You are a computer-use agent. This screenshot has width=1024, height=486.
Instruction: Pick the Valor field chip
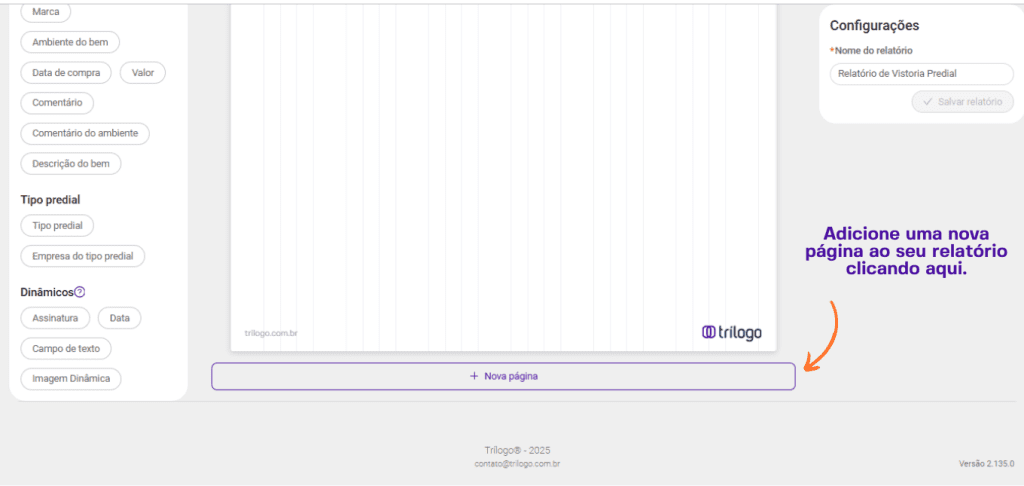(x=142, y=73)
